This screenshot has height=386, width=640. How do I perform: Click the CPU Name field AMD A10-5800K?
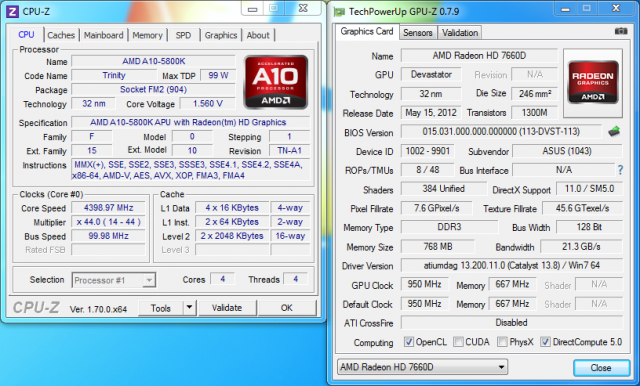(x=153, y=61)
